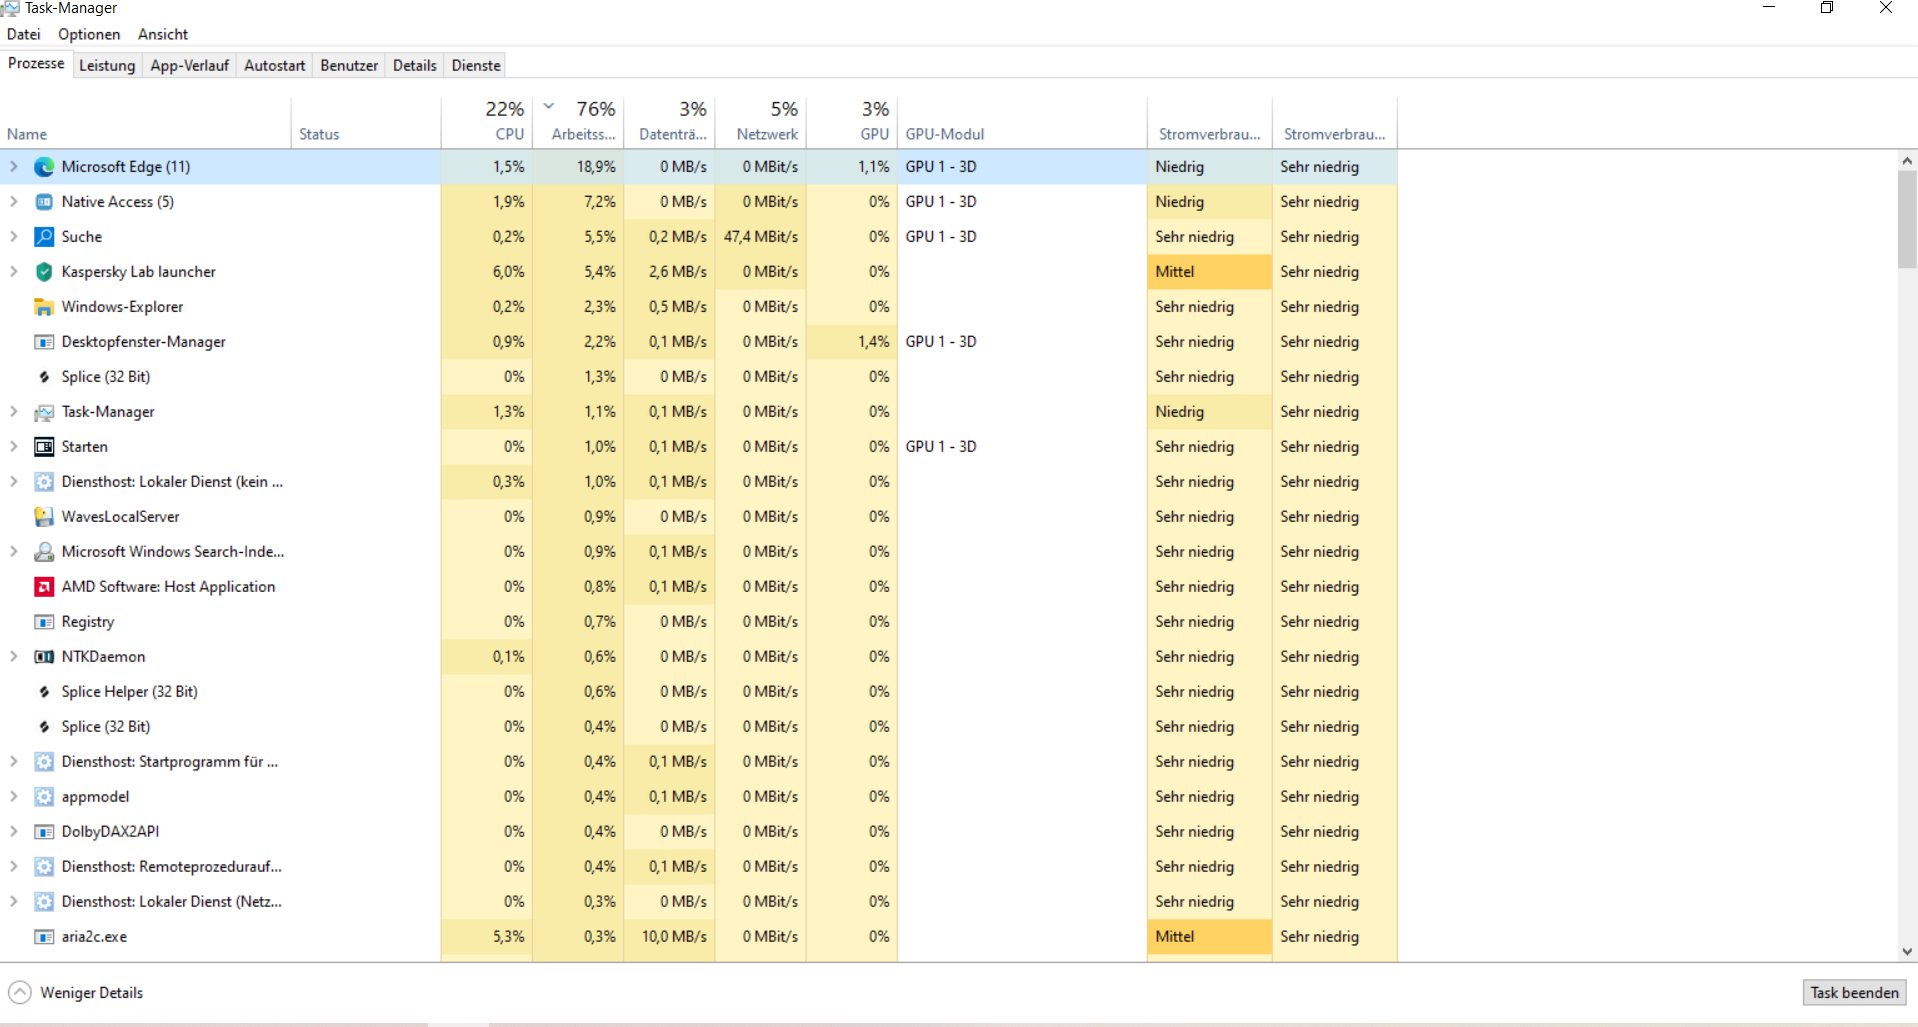
Task: Click Weniger Details to collapse view
Action: (76, 993)
